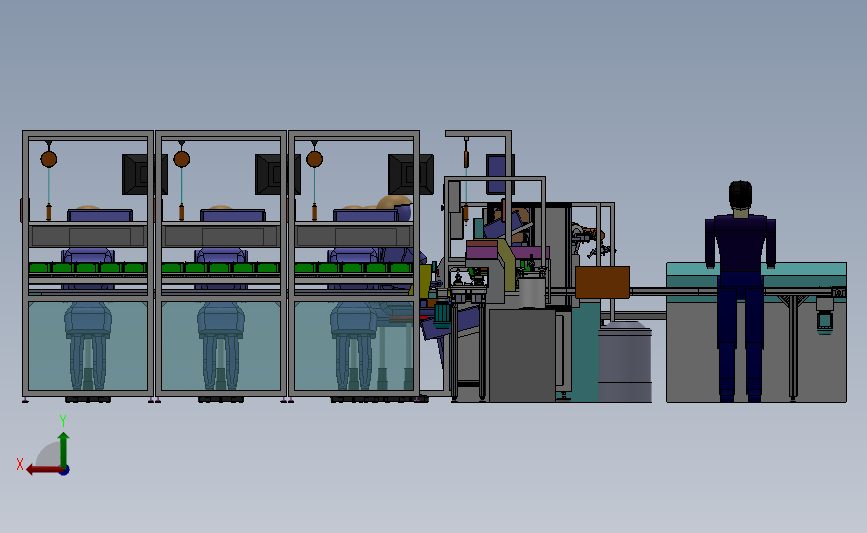The width and height of the screenshot is (867, 533).
Task: Click the red X axis arrow of triad
Action: (x=43, y=470)
